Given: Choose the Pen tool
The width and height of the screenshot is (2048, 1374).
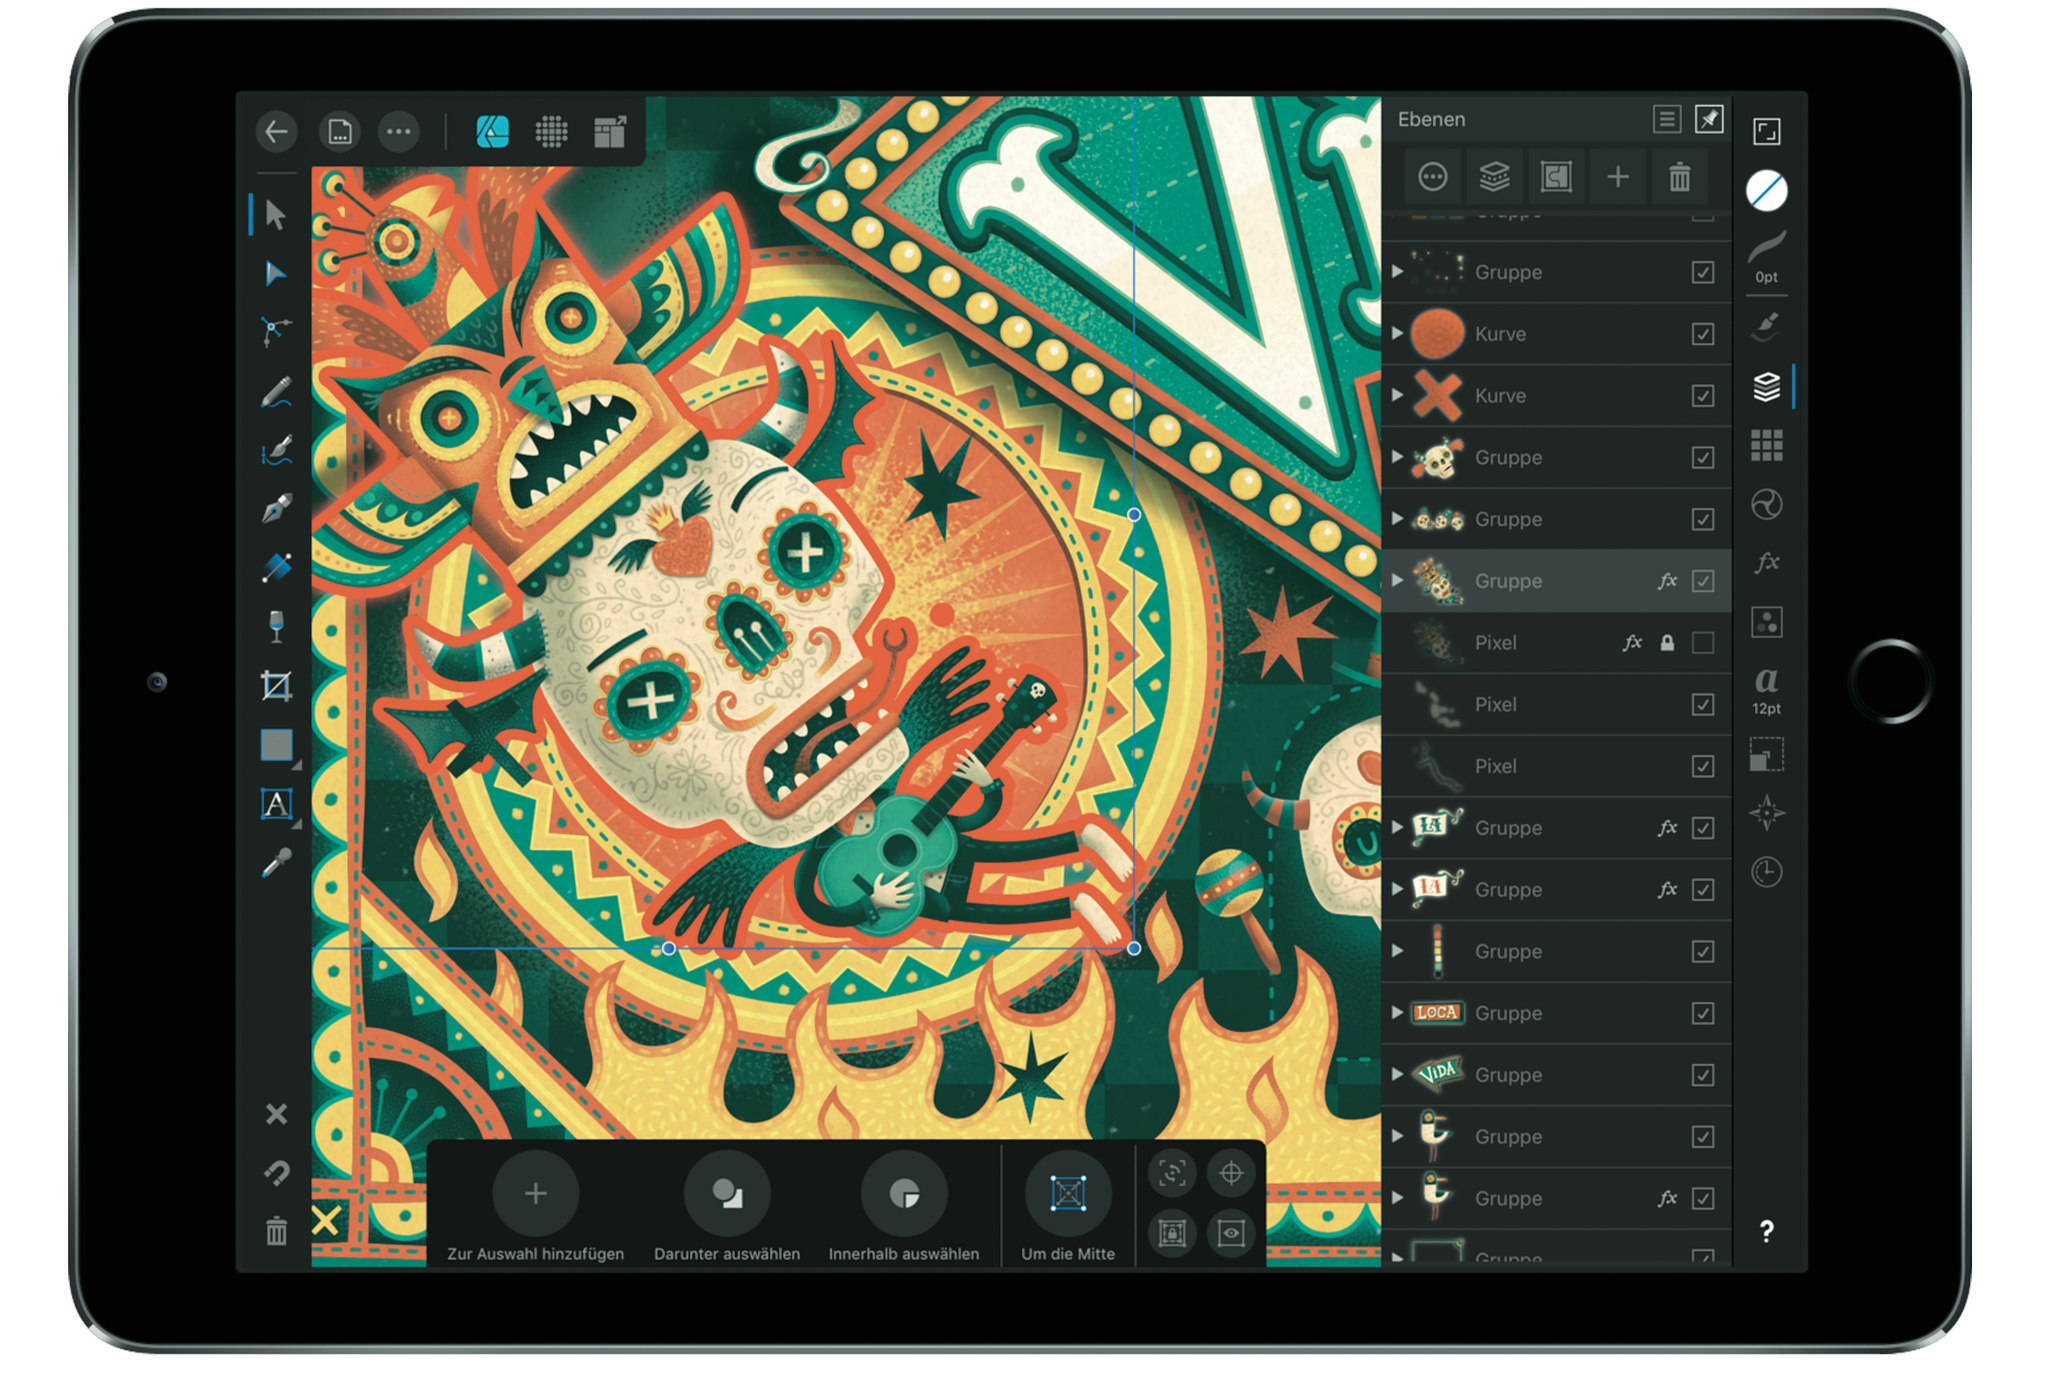Looking at the screenshot, I should pos(276,509).
